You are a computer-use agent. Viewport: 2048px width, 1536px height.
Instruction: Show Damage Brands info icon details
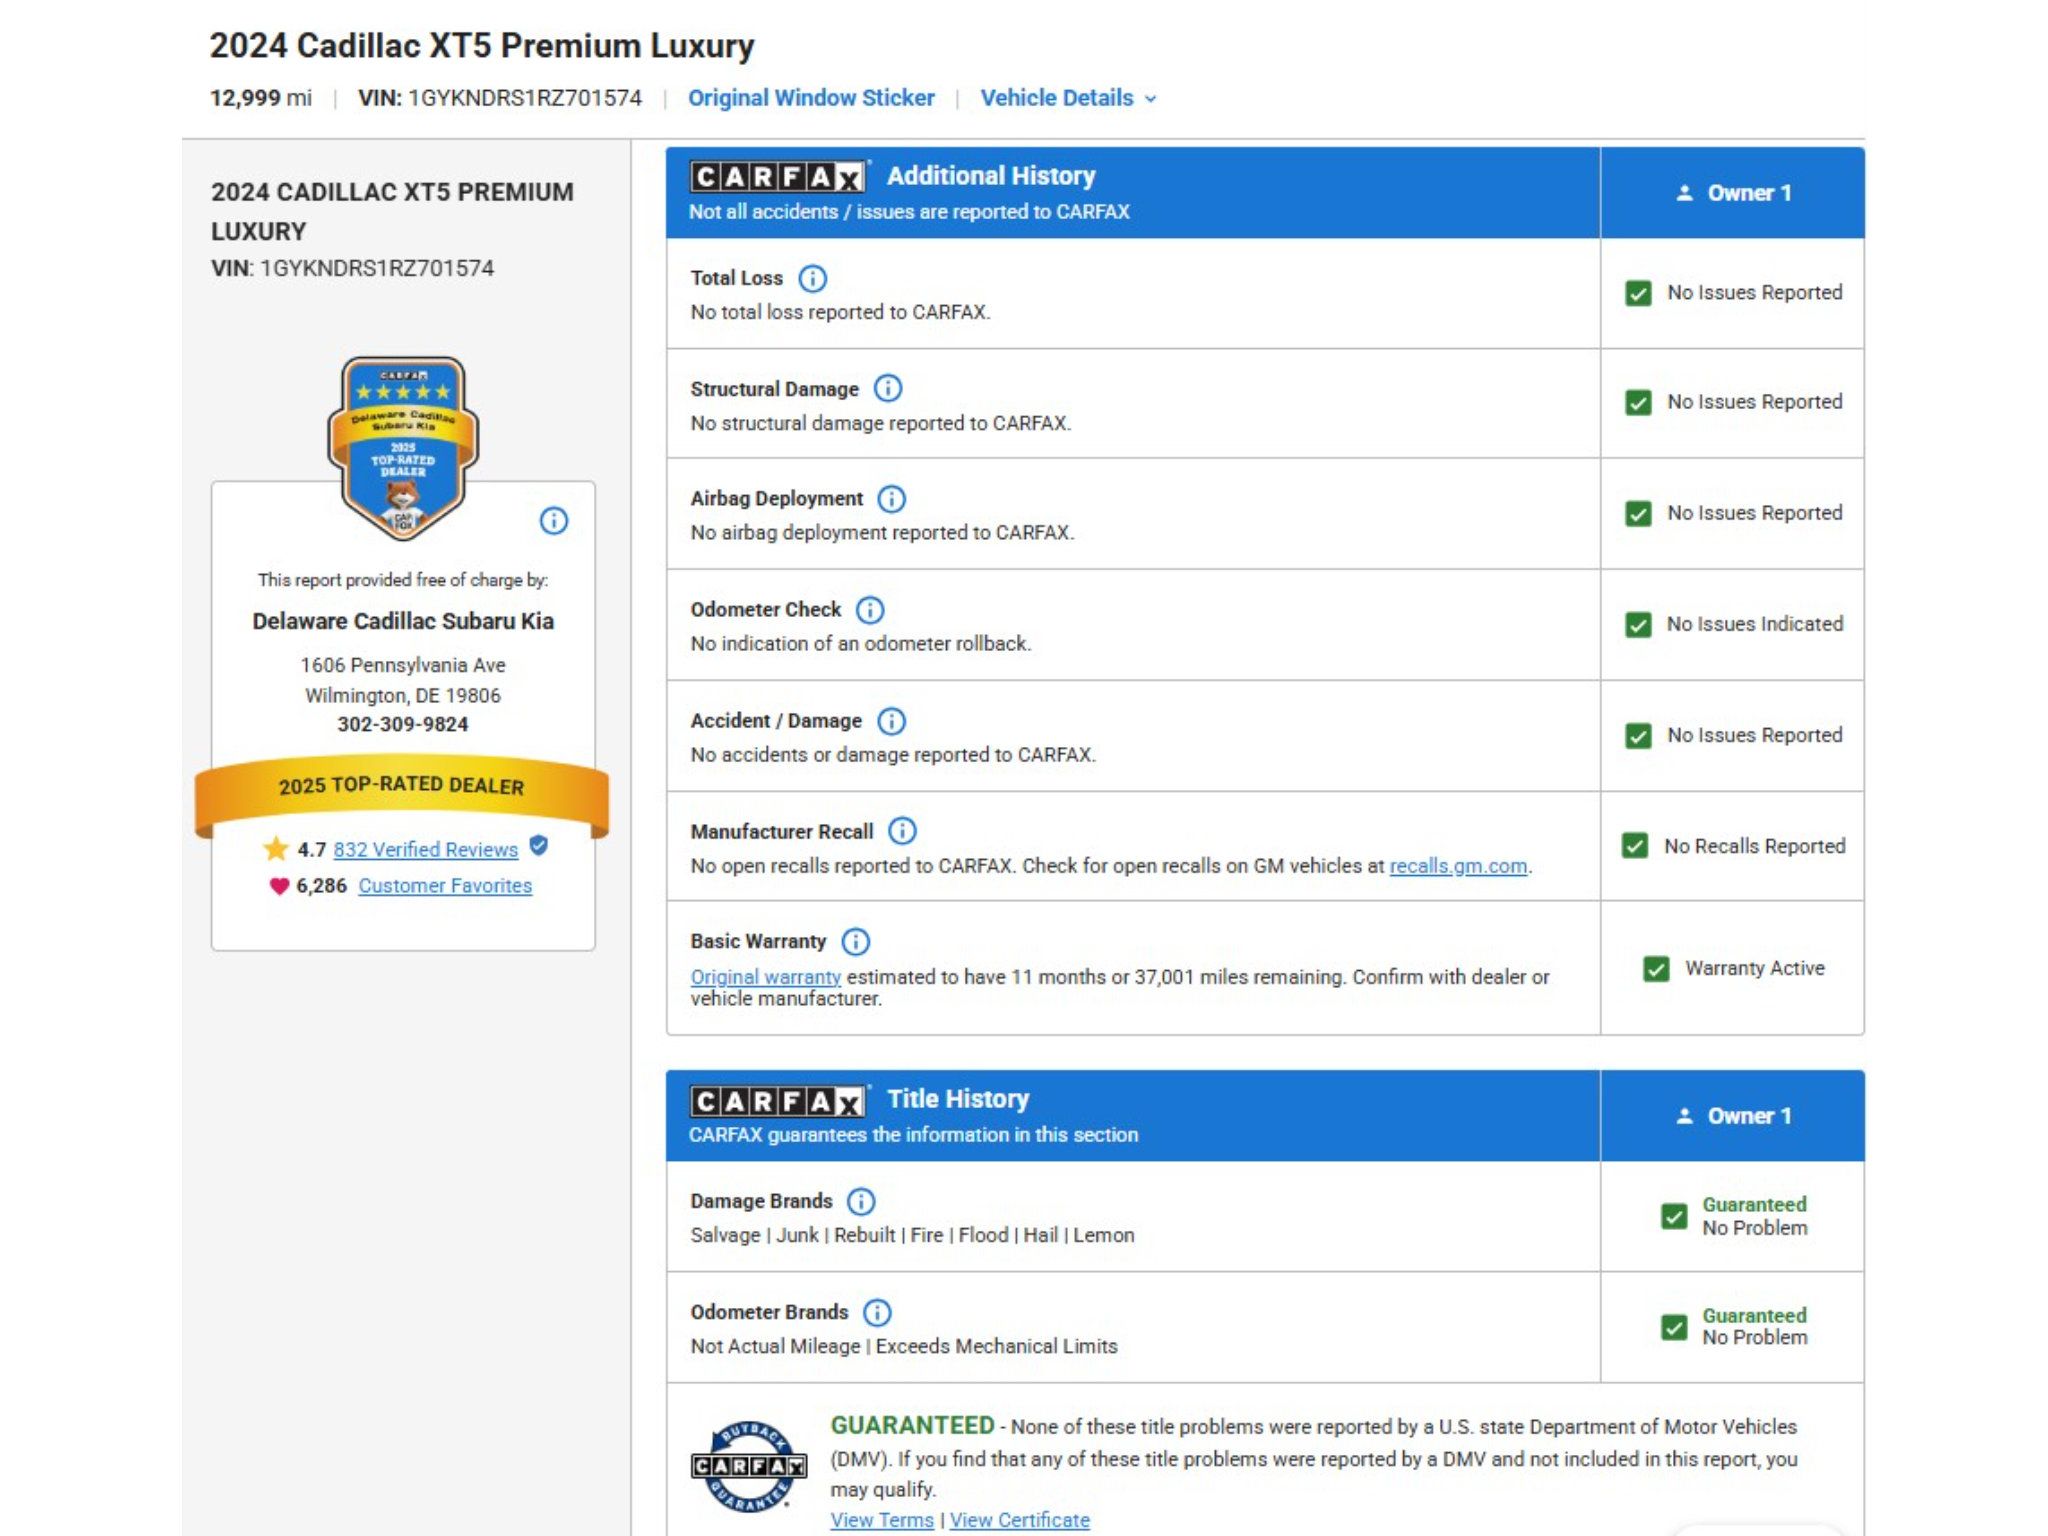pyautogui.click(x=861, y=1201)
